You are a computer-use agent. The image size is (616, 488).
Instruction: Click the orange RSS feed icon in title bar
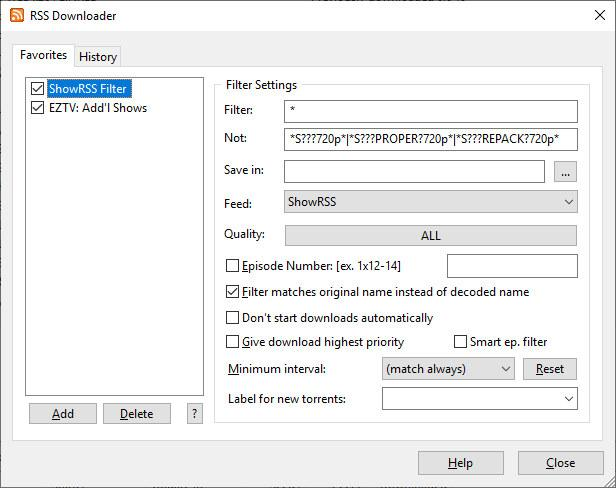coord(17,15)
